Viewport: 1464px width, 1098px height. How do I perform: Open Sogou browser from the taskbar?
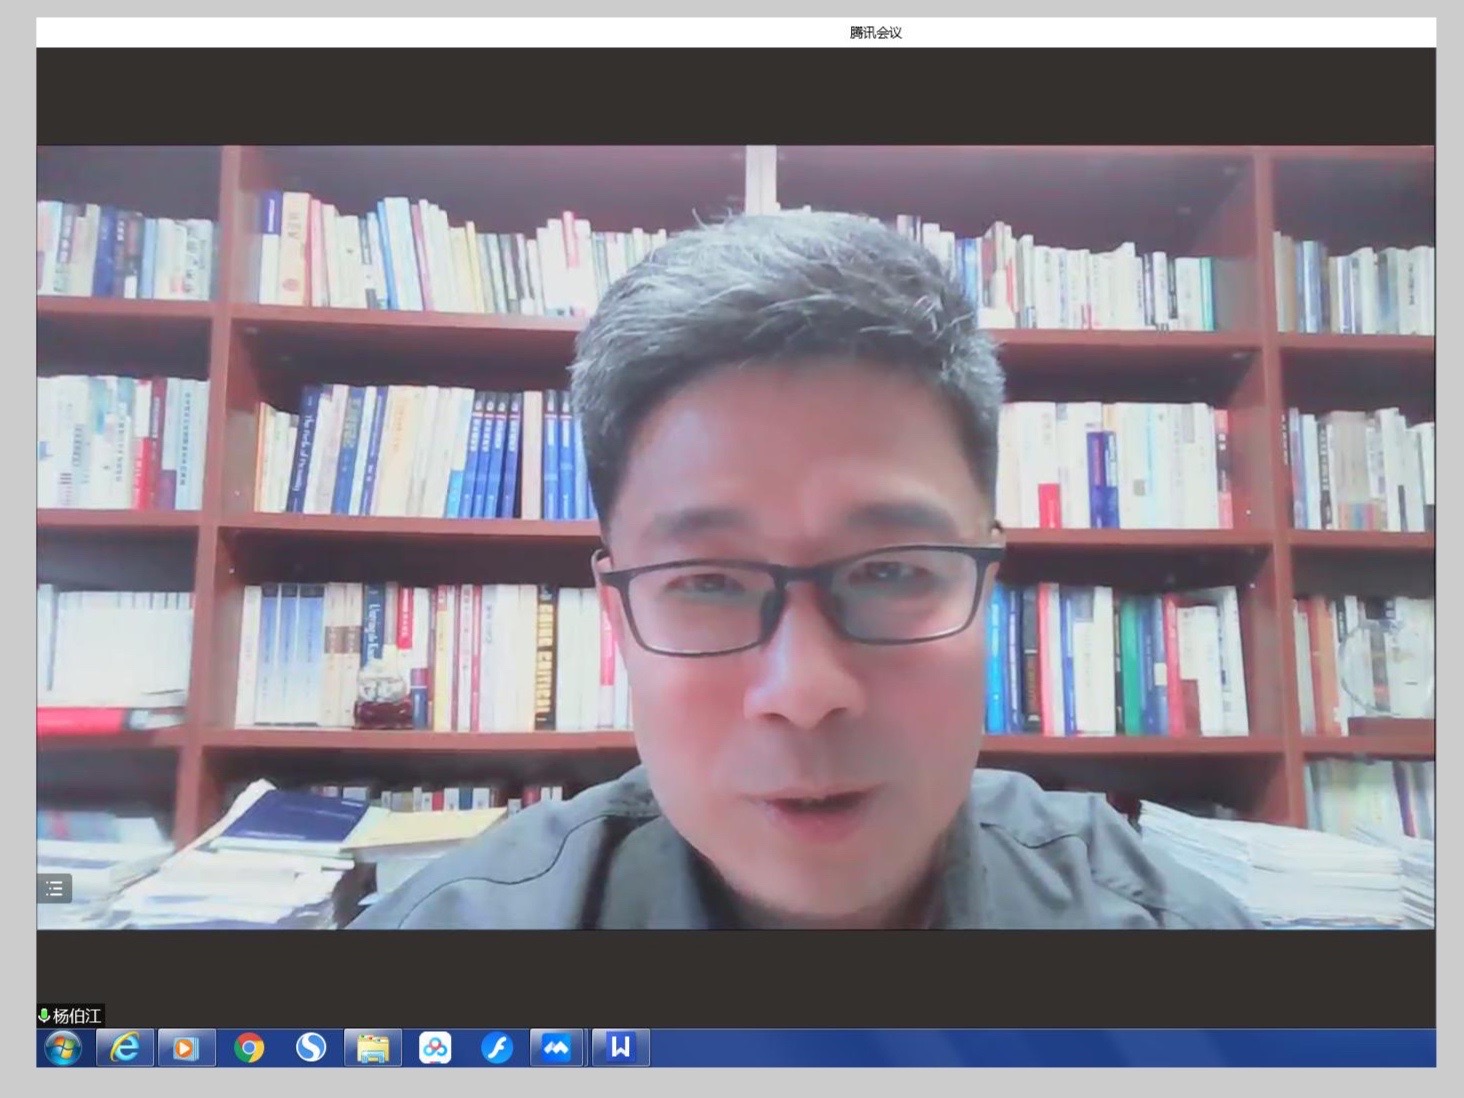click(311, 1048)
